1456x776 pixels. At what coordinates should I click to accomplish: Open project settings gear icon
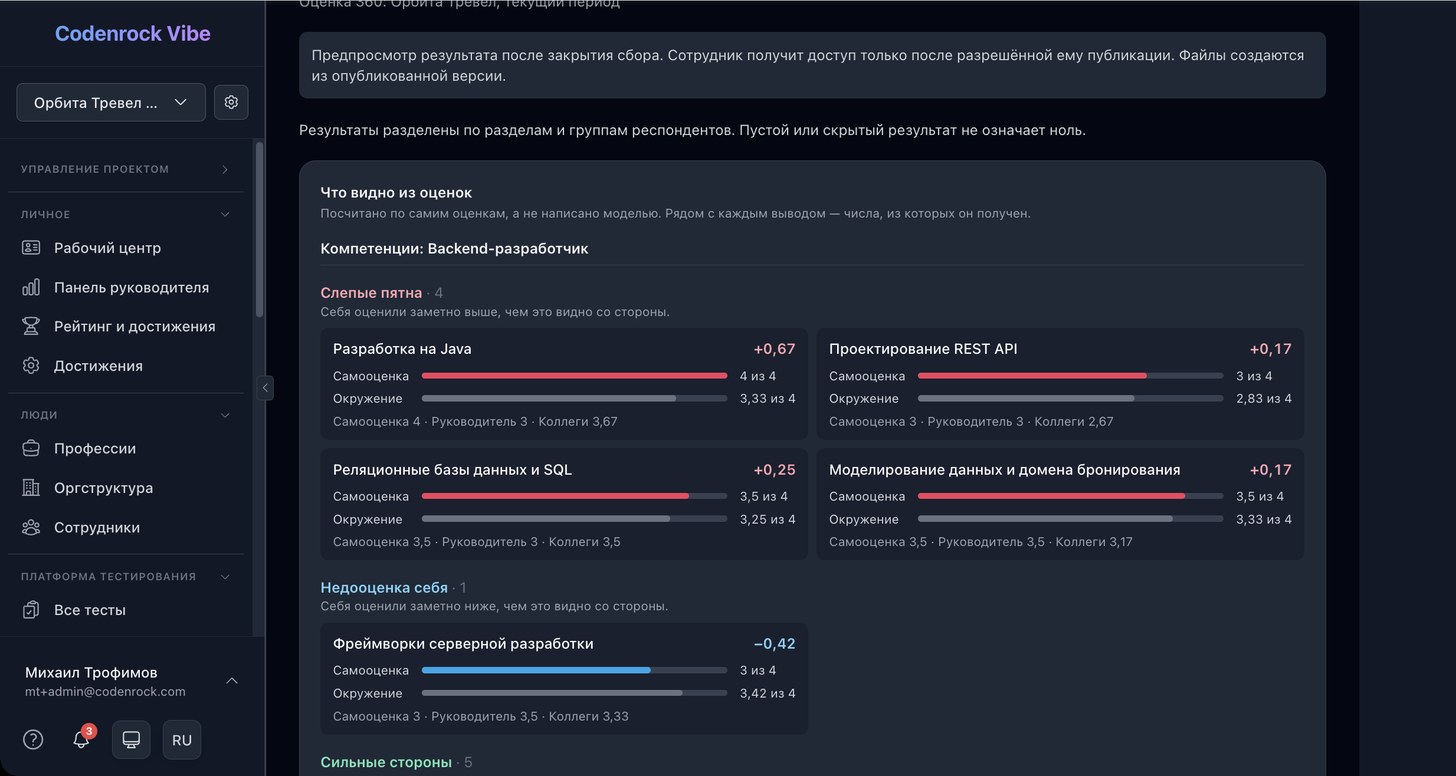pyautogui.click(x=231, y=102)
